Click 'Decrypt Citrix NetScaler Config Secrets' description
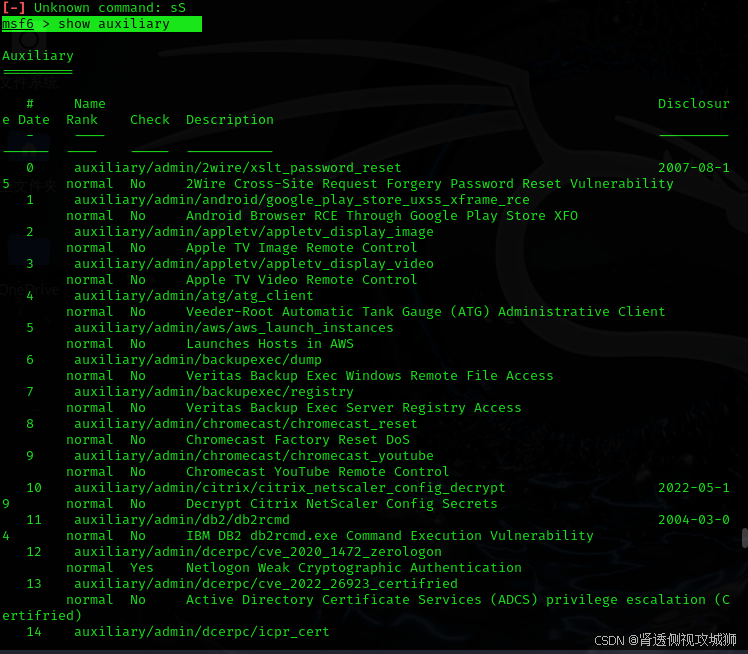Screen dimensions: 748x654 tap(342, 504)
